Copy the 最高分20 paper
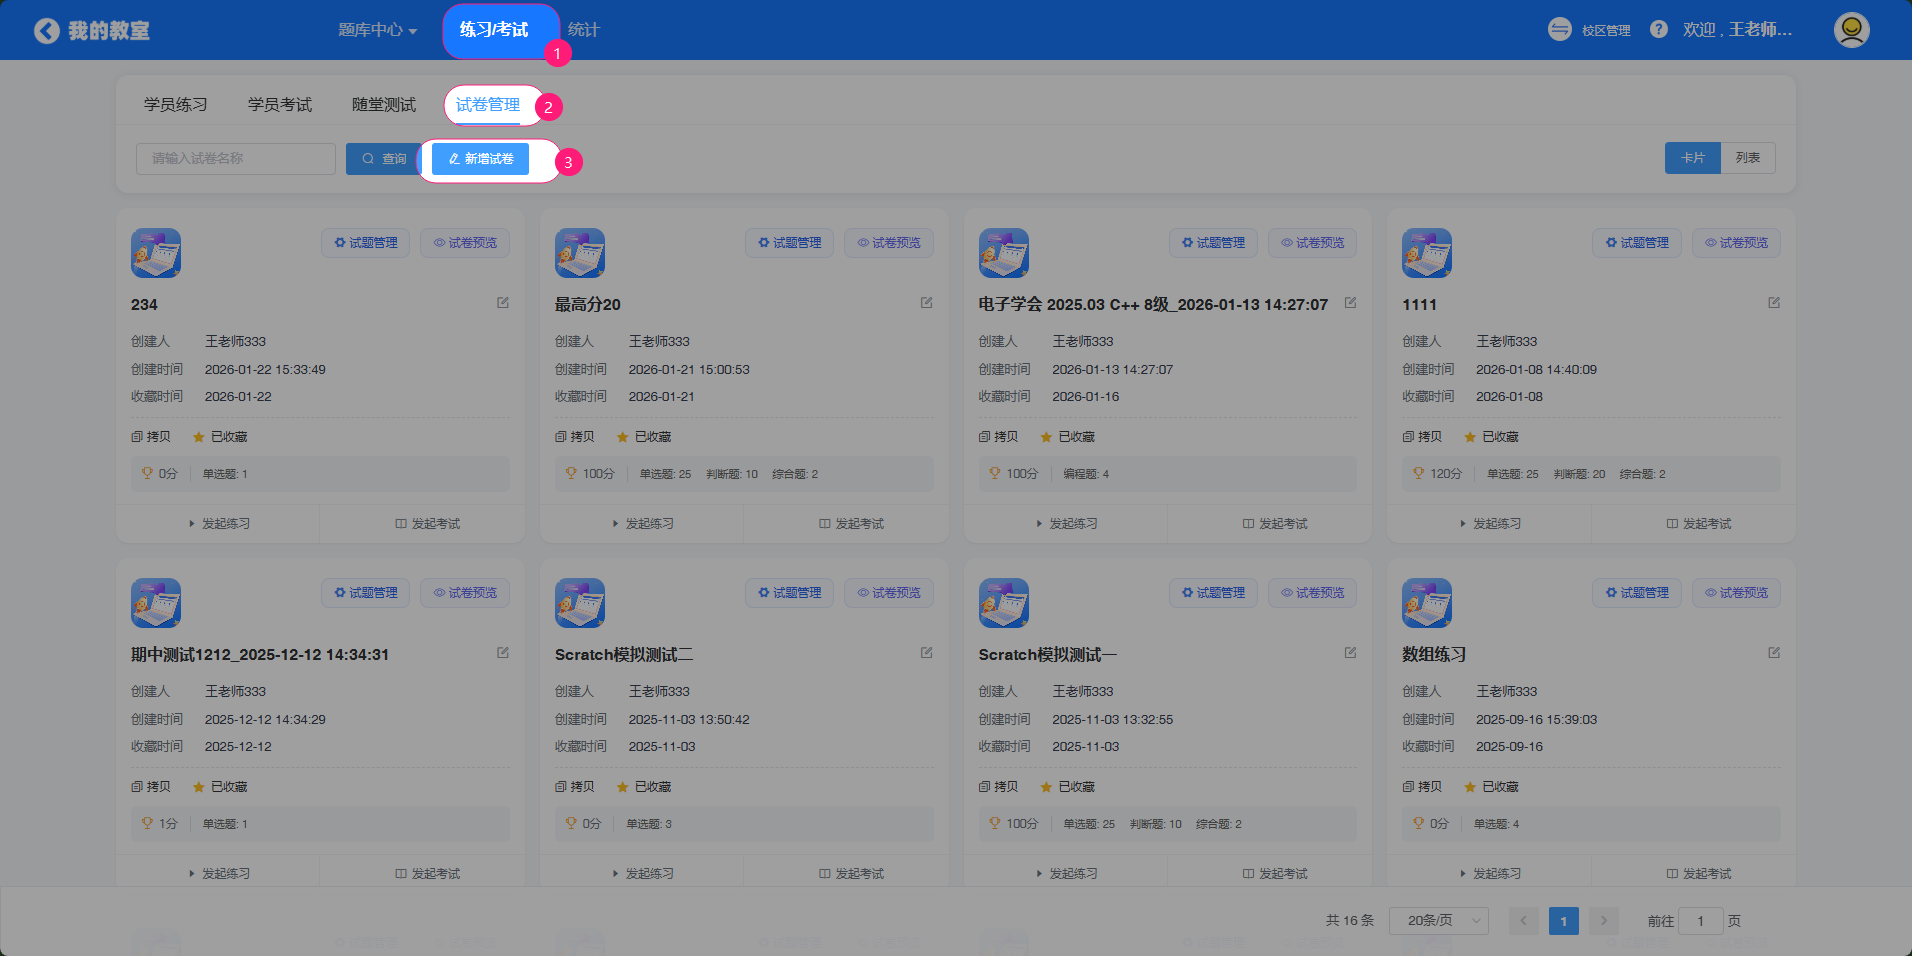Viewport: 1912px width, 956px height. [x=575, y=437]
